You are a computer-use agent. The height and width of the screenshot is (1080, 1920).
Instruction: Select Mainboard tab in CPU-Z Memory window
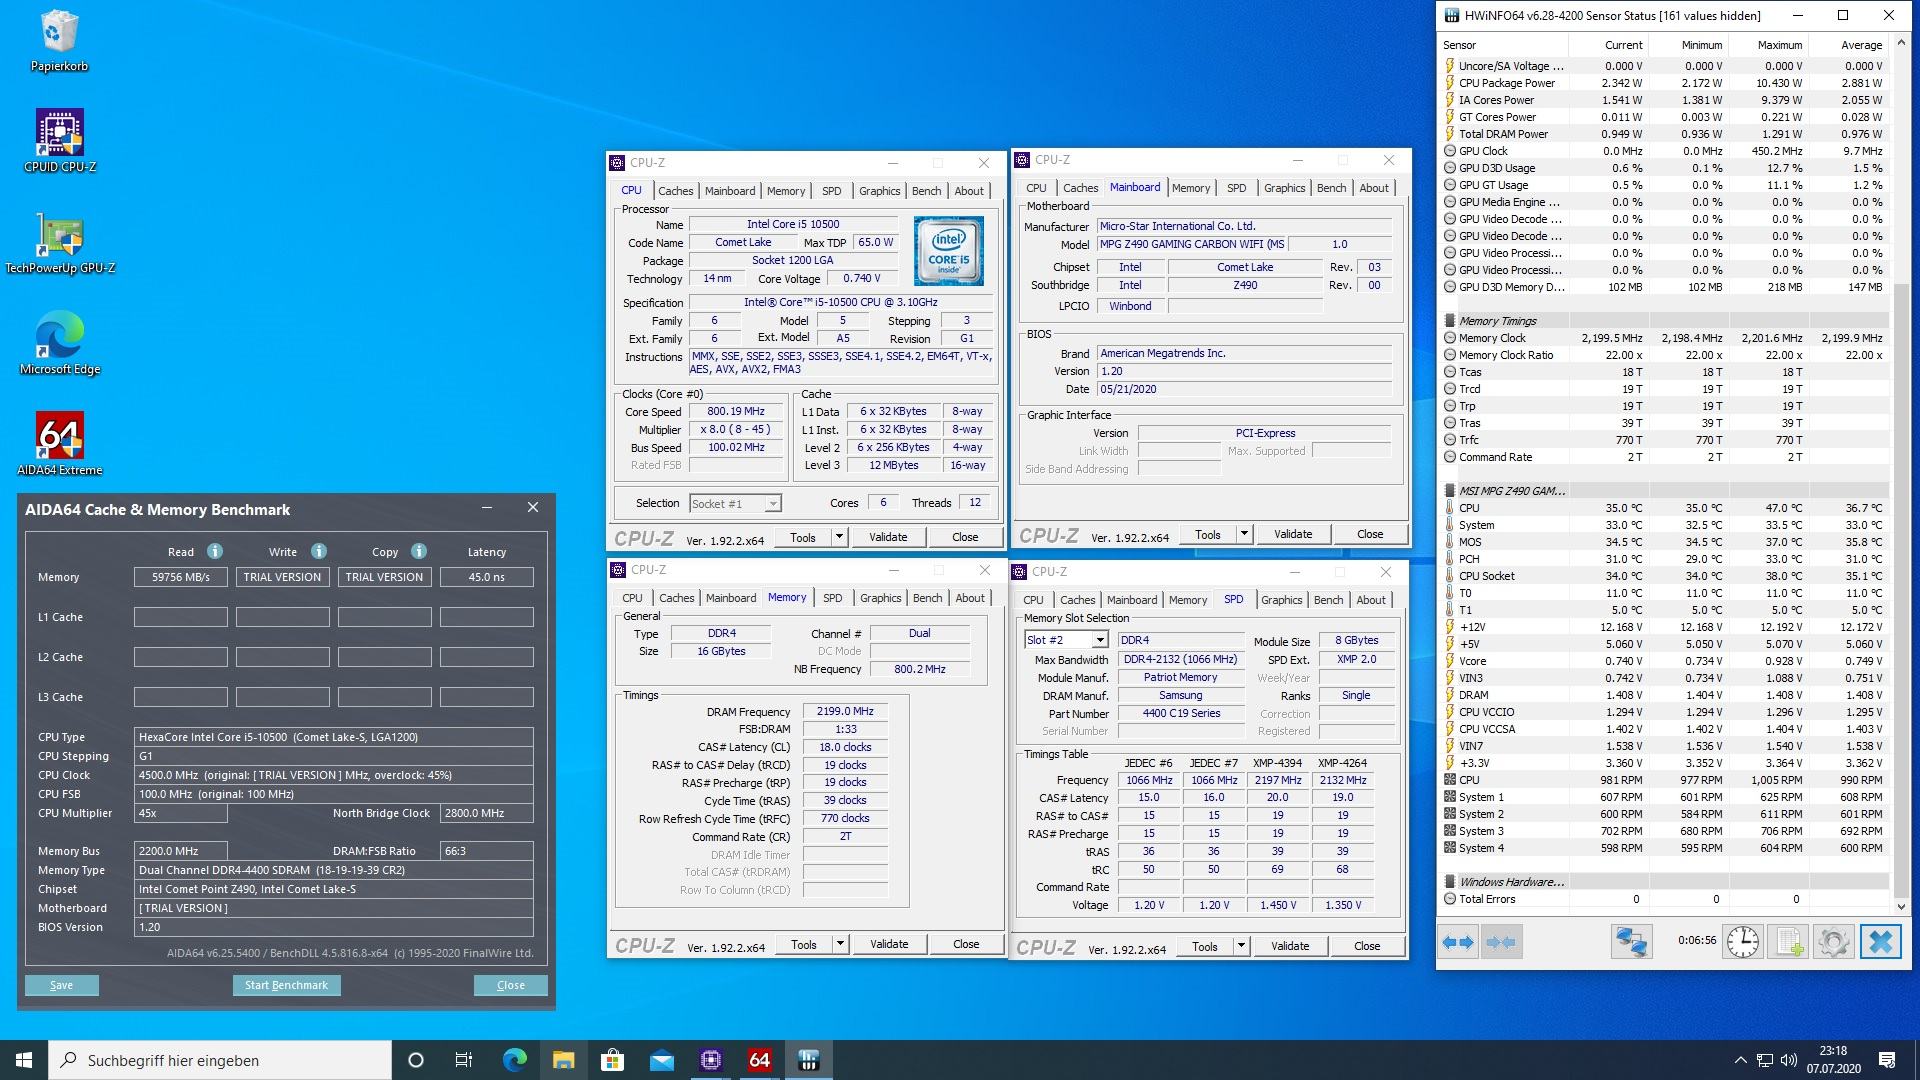731,598
